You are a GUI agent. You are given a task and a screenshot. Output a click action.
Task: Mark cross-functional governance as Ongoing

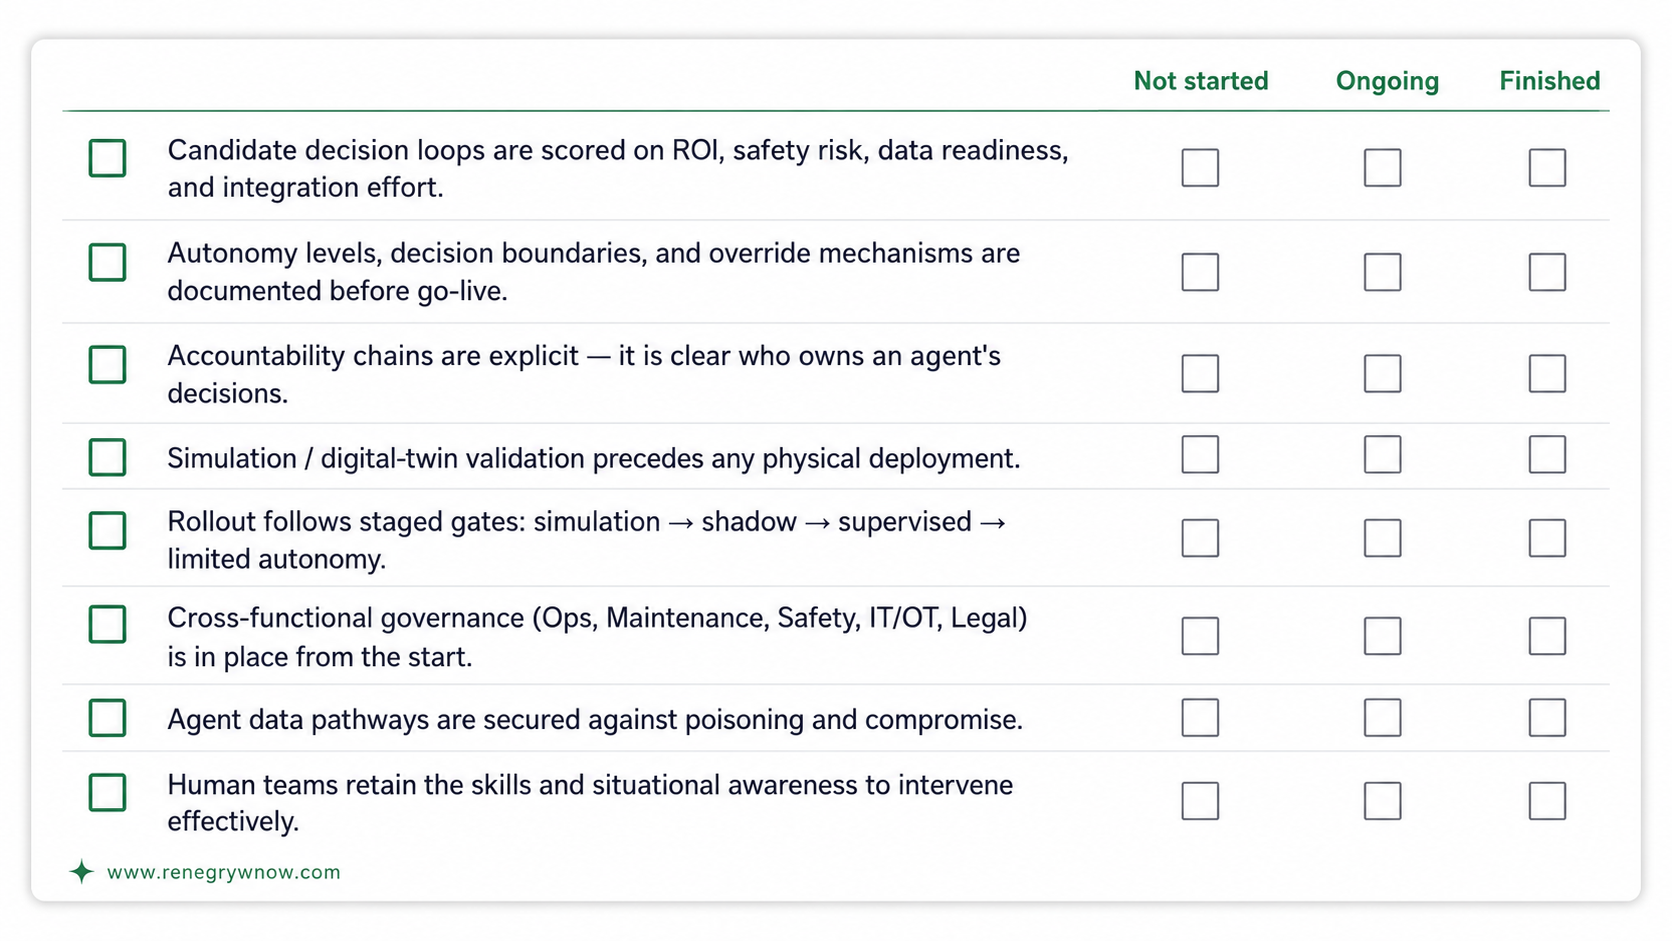tap(1383, 636)
